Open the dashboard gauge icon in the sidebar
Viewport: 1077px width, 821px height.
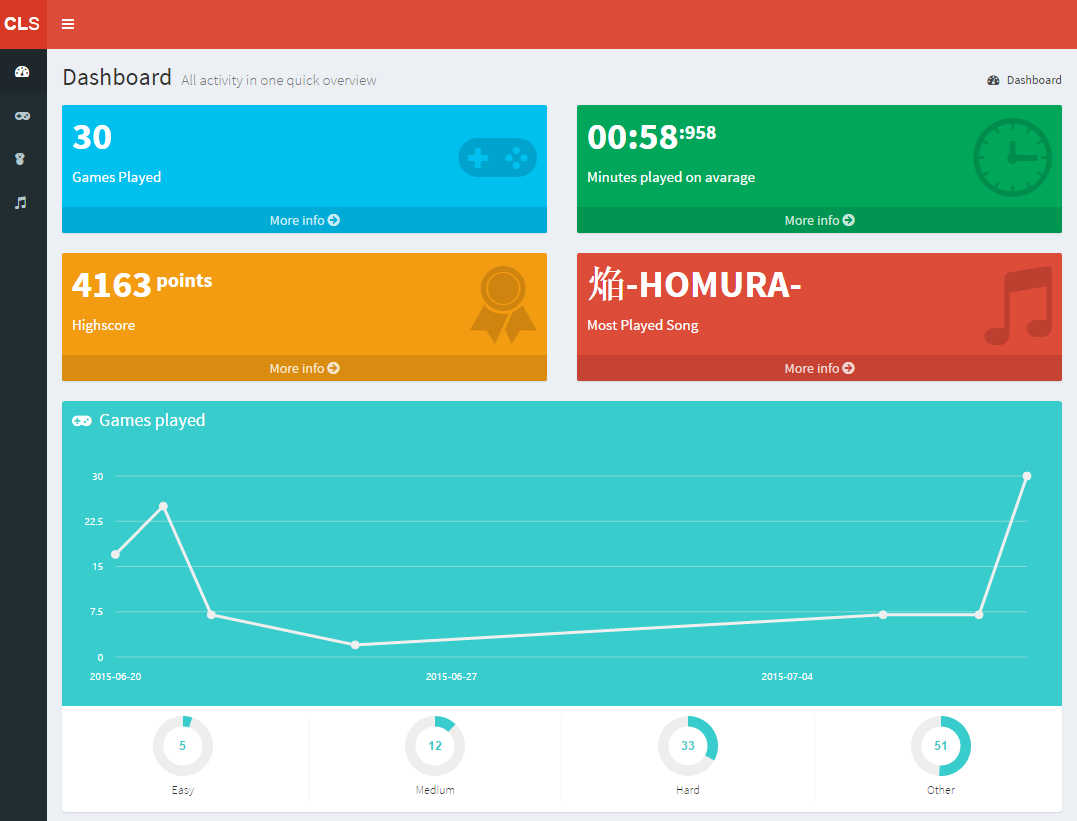22,72
